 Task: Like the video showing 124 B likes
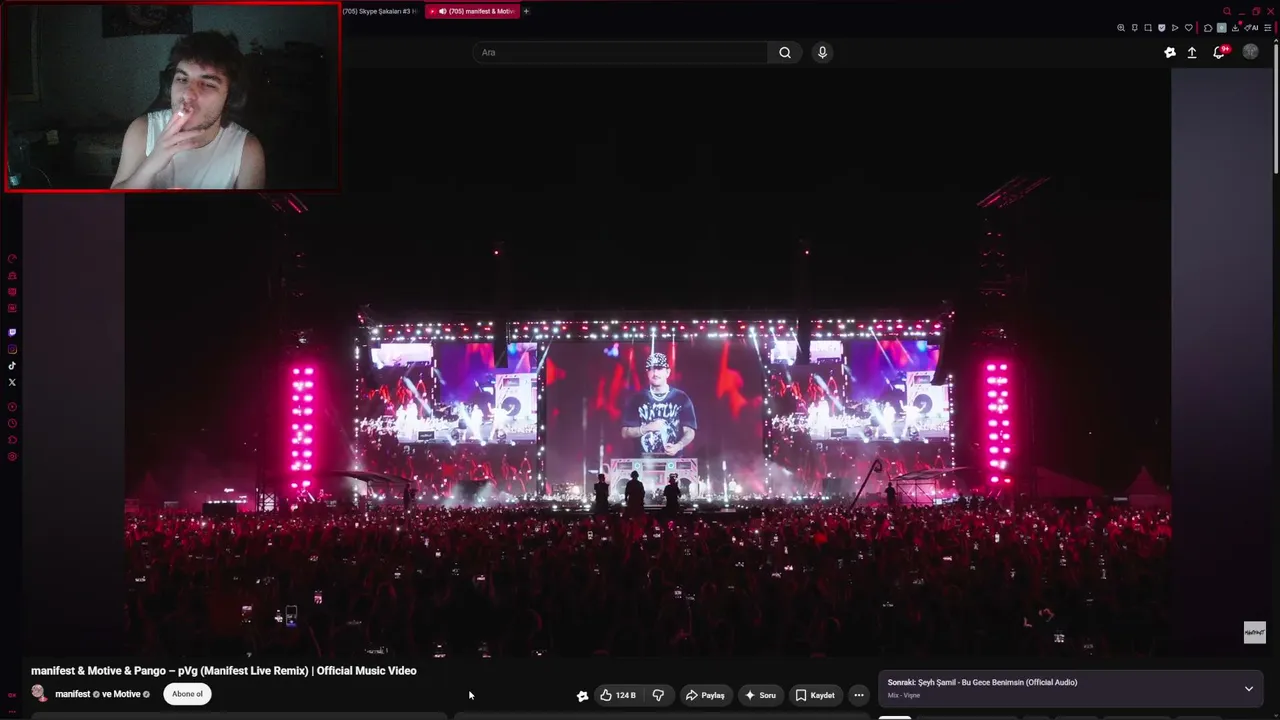[x=617, y=695]
